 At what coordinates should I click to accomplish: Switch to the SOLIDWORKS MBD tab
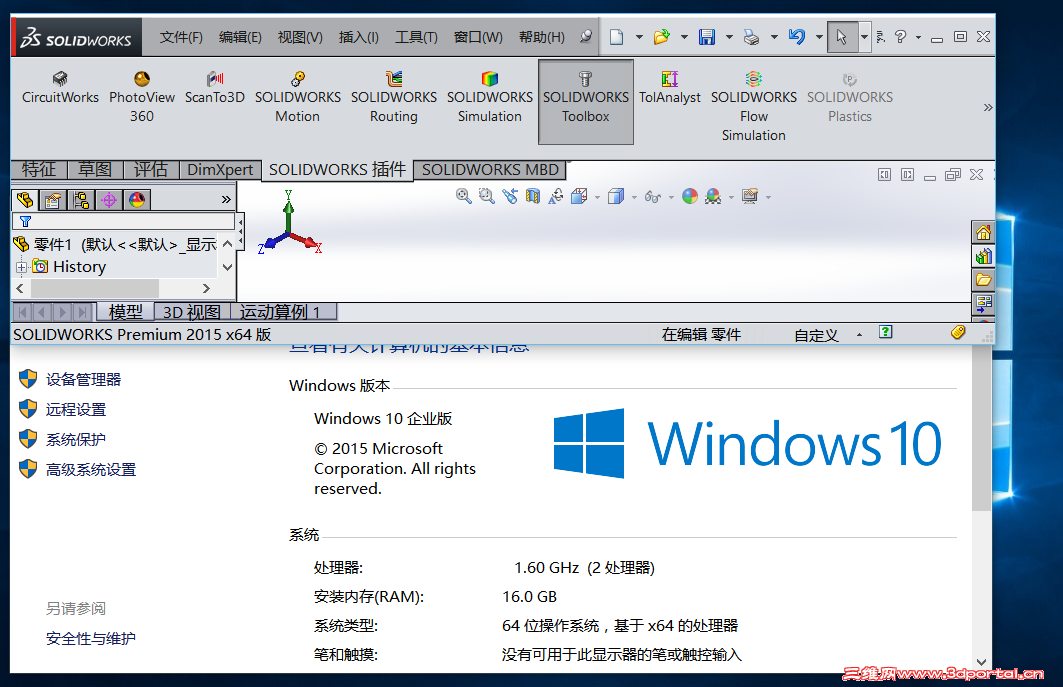(491, 170)
